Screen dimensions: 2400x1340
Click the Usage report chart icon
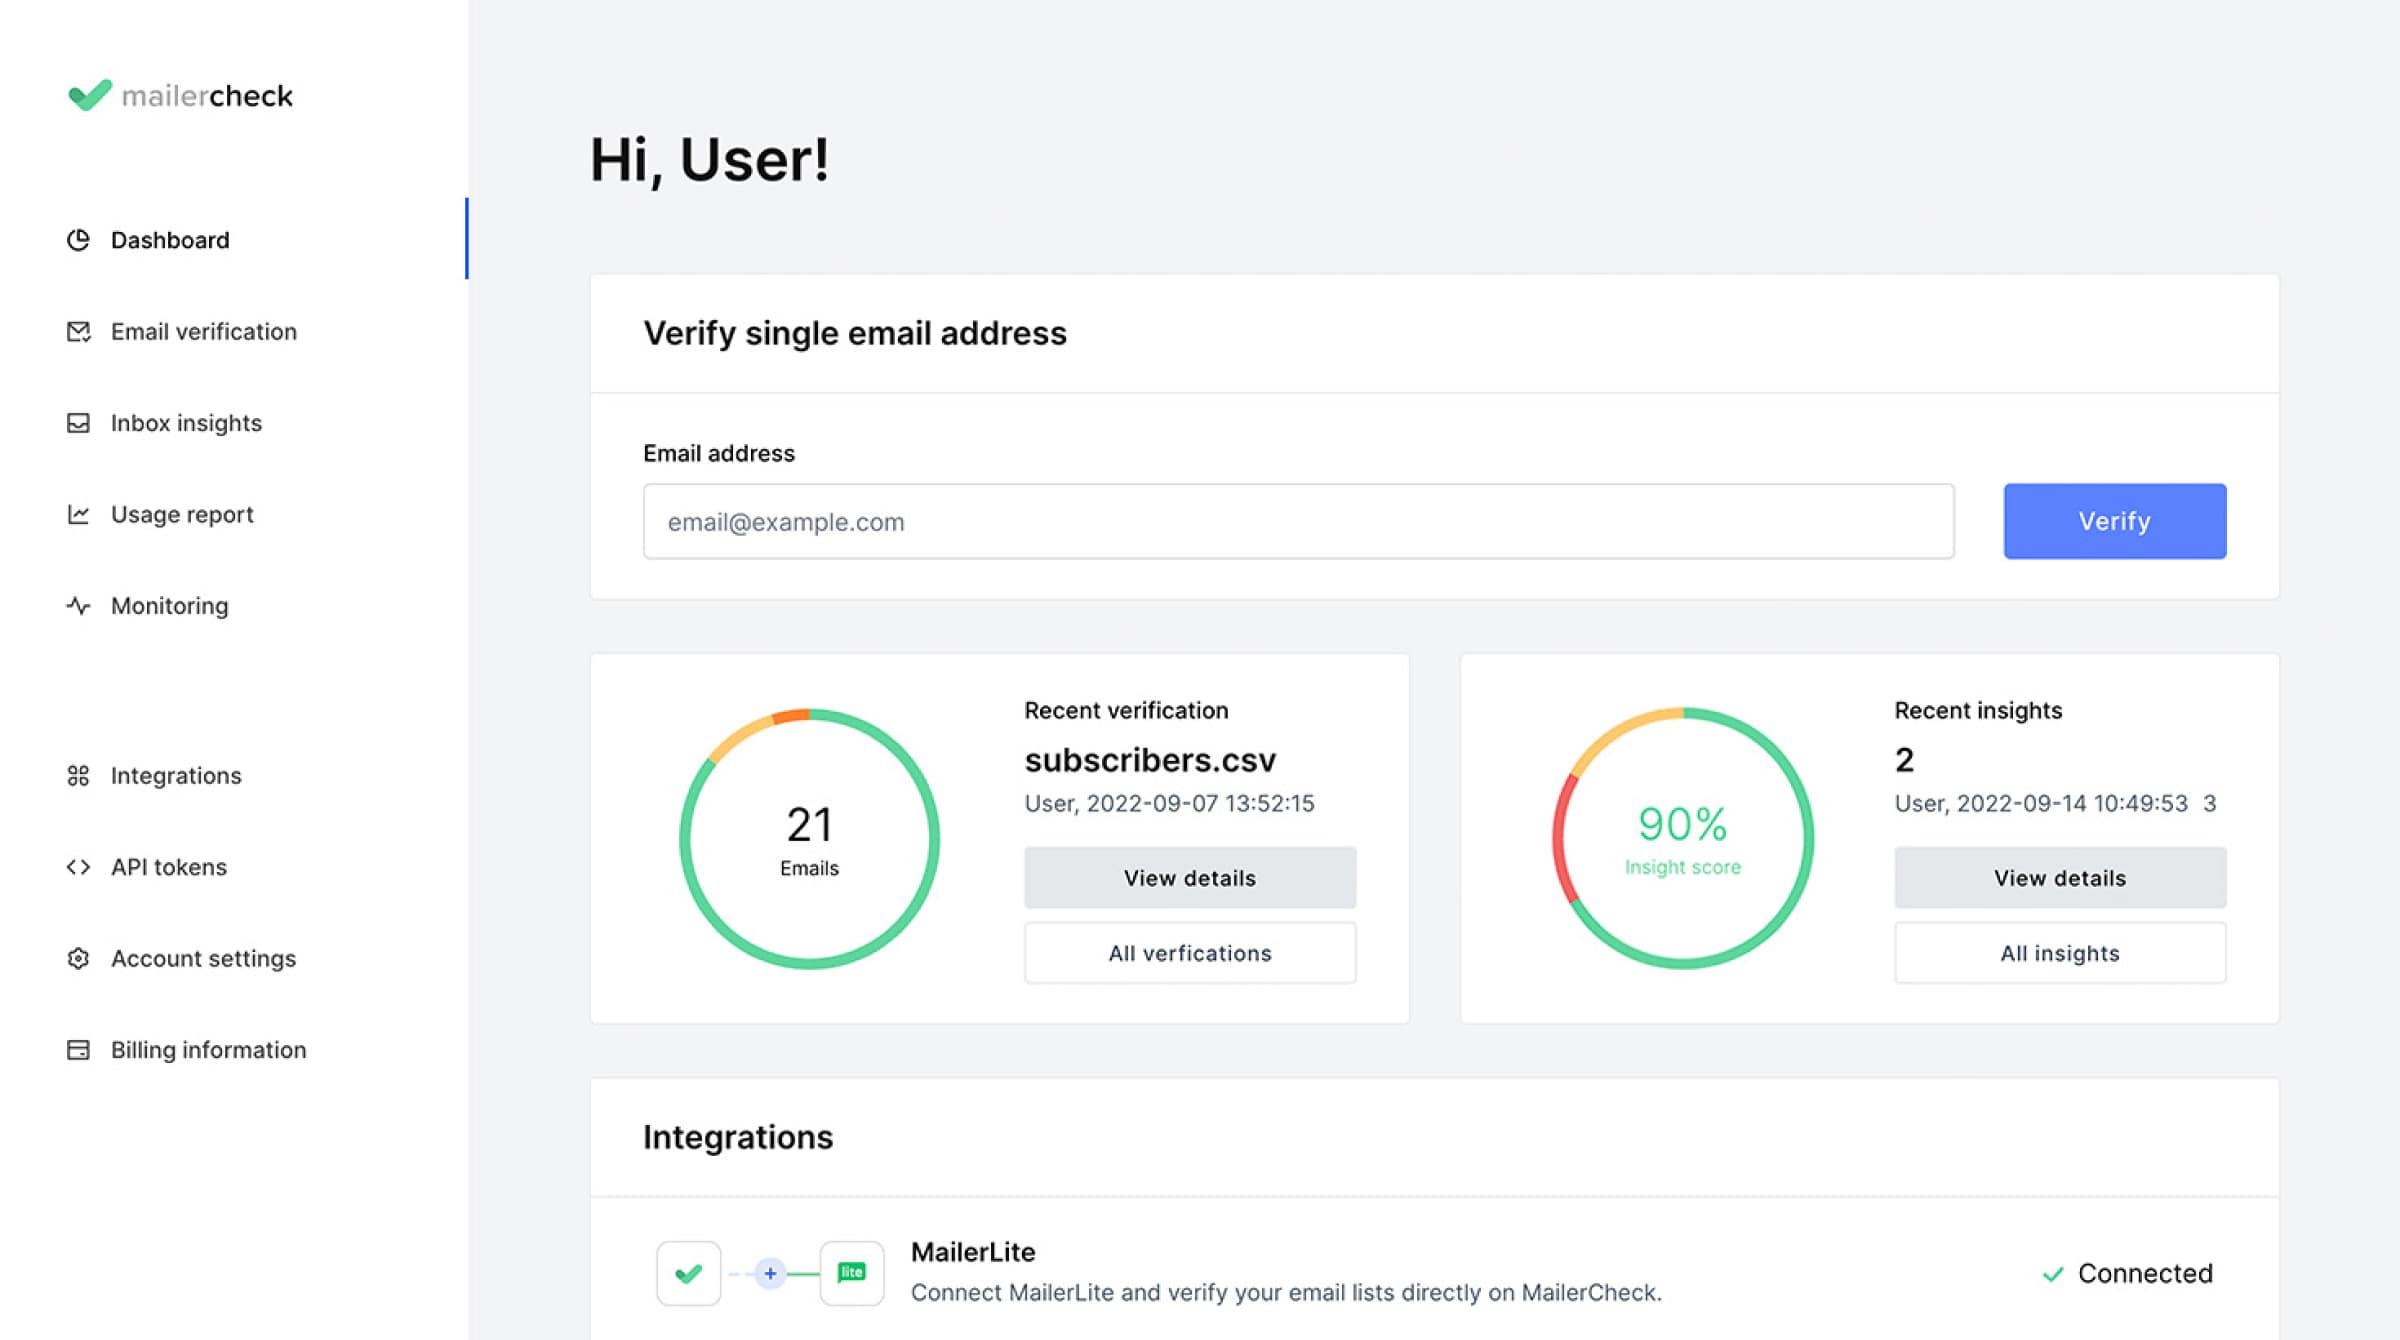click(x=78, y=514)
